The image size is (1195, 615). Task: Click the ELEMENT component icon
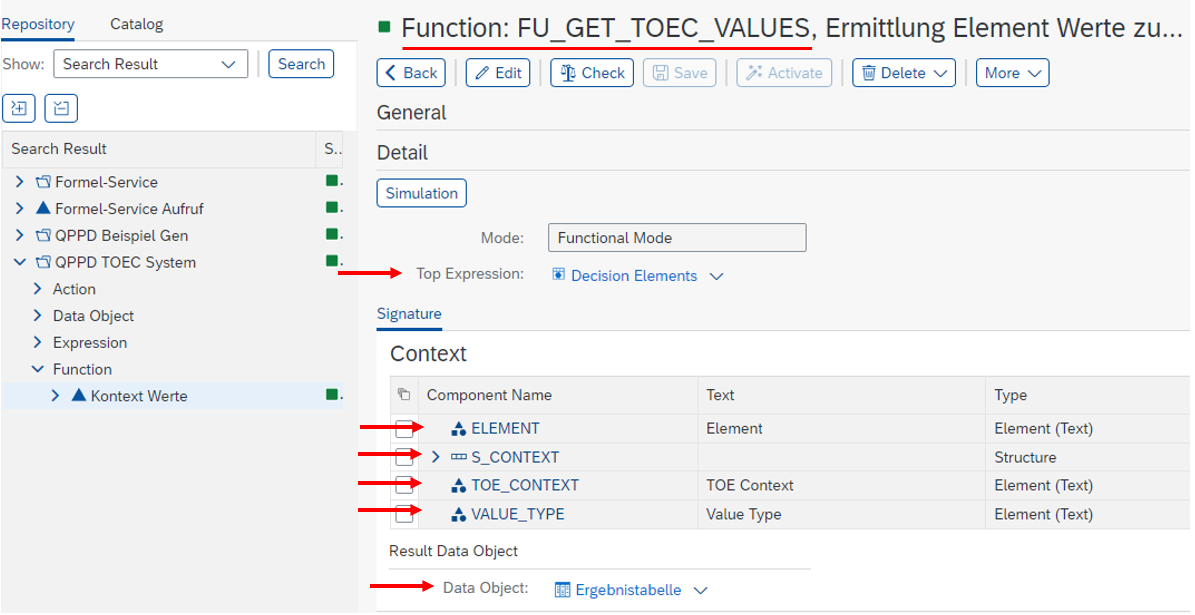point(459,429)
